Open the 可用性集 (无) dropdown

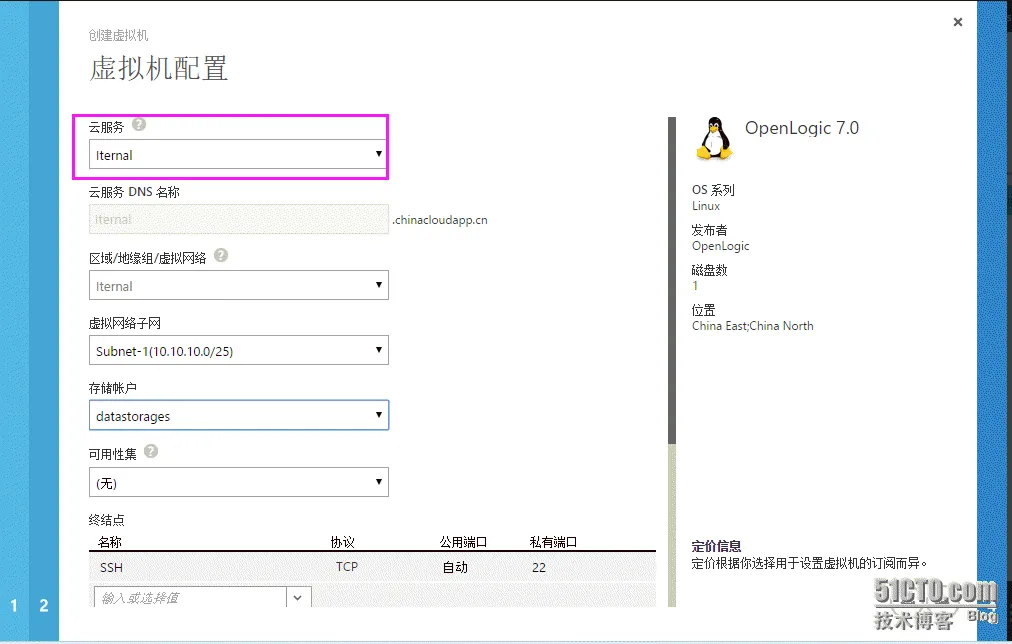point(238,482)
